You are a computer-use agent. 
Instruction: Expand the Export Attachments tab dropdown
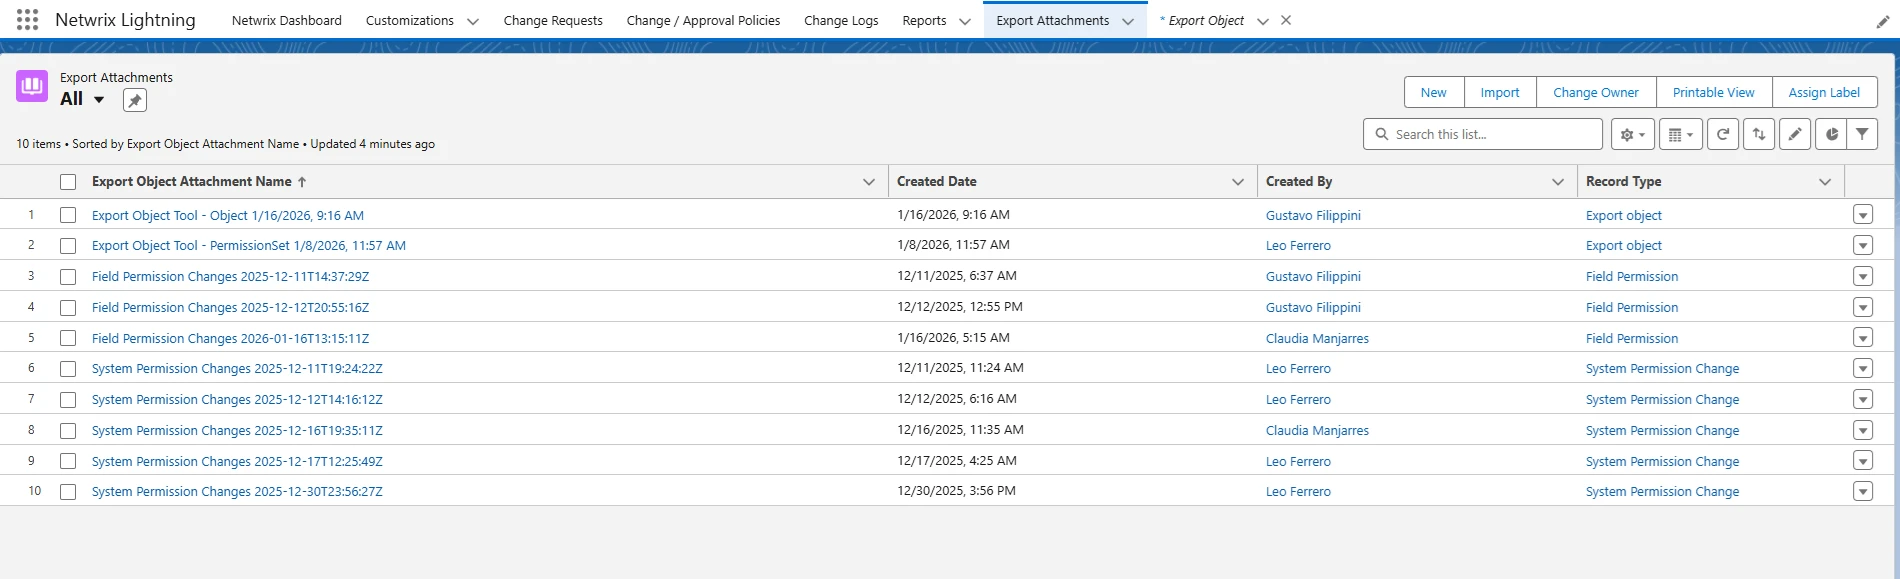tap(1128, 21)
